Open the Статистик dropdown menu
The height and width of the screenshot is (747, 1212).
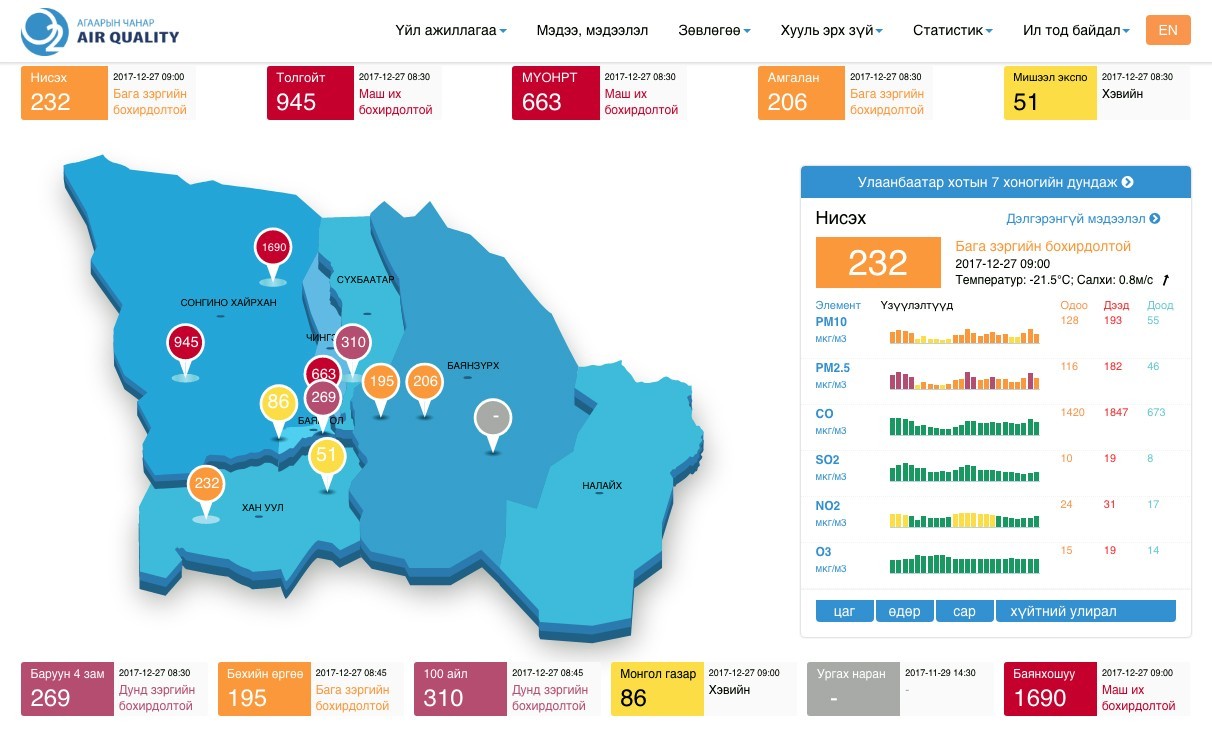tap(952, 31)
